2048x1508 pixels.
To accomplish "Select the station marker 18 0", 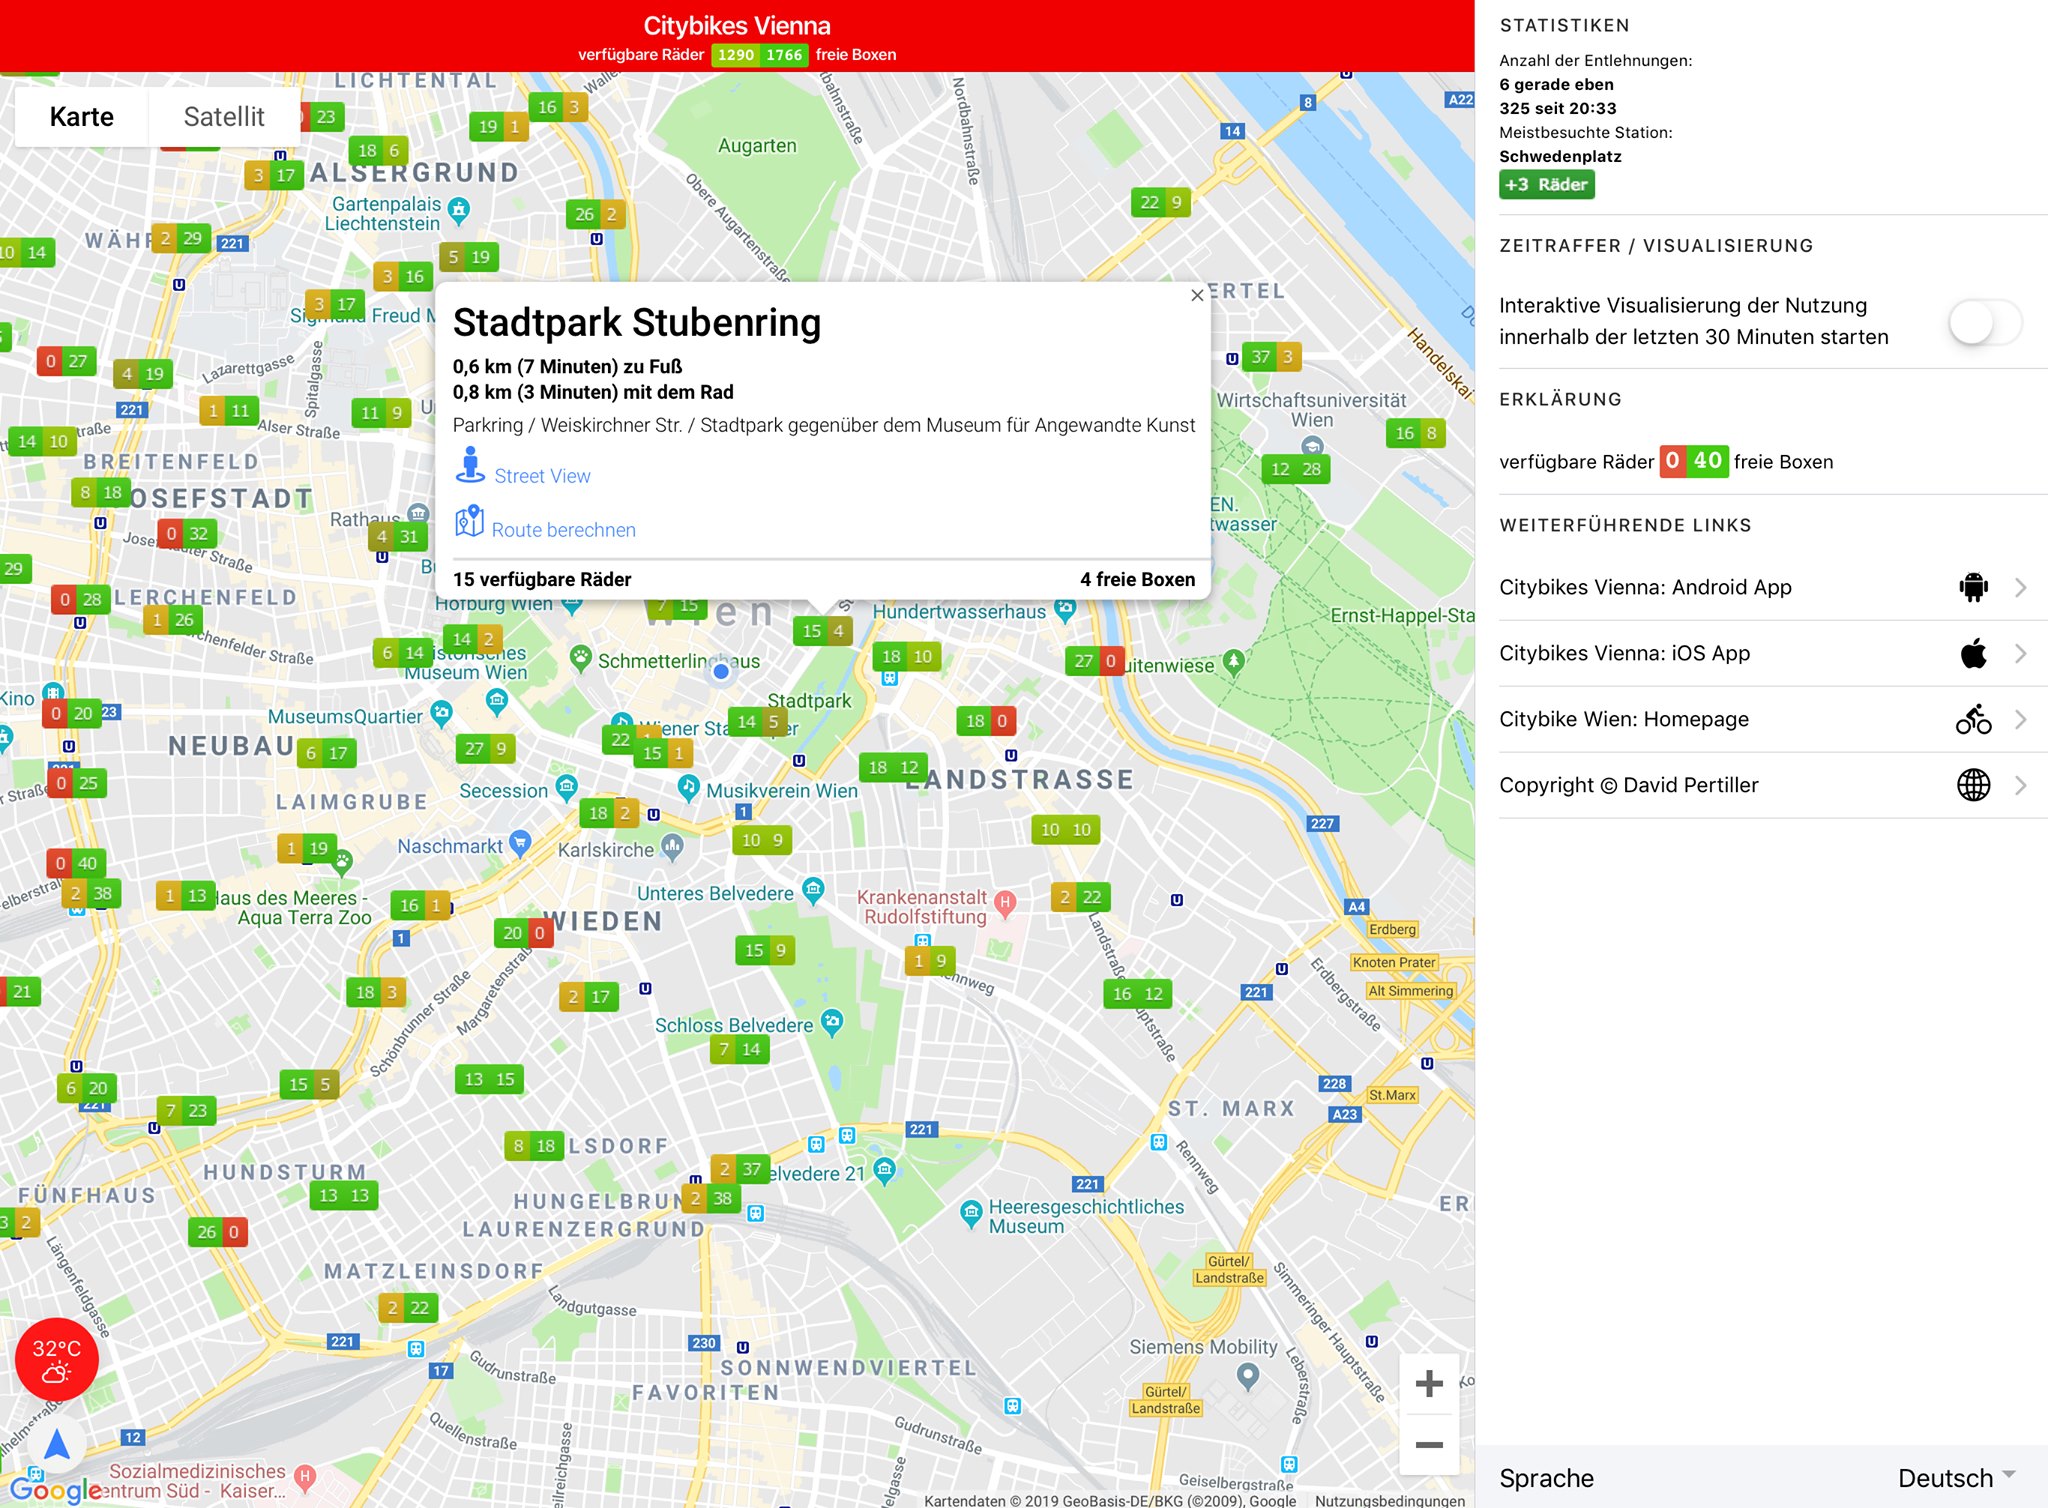I will tap(987, 721).
